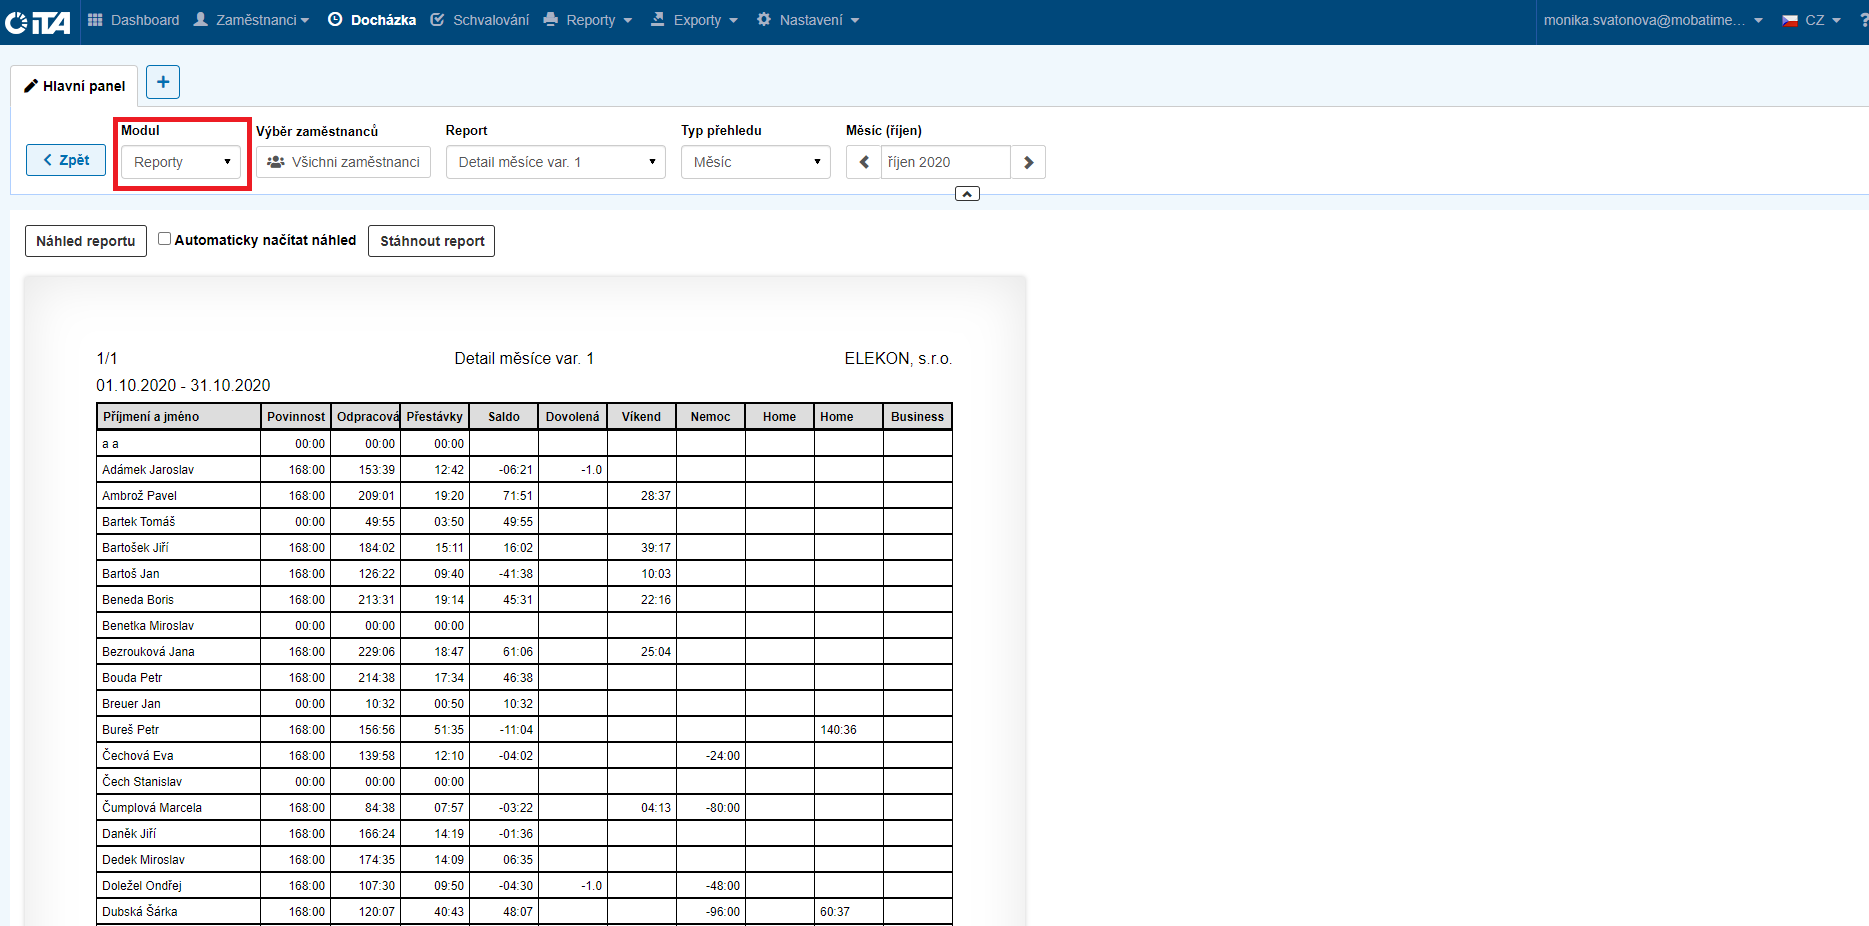Add a new panel with plus button
The width and height of the screenshot is (1869, 926).
pos(163,82)
